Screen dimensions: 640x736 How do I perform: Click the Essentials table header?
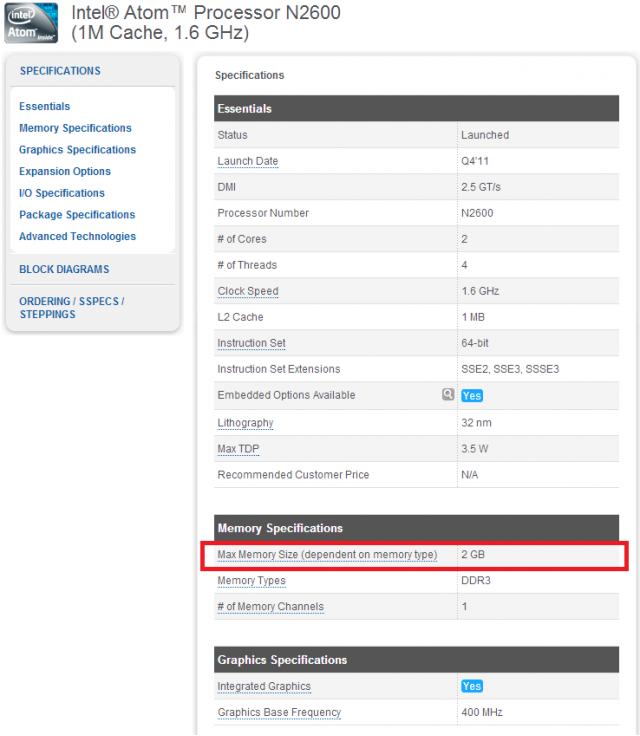pos(416,108)
